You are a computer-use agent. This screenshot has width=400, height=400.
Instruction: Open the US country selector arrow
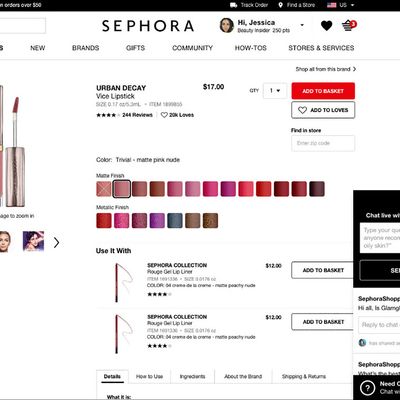pyautogui.click(x=353, y=5)
